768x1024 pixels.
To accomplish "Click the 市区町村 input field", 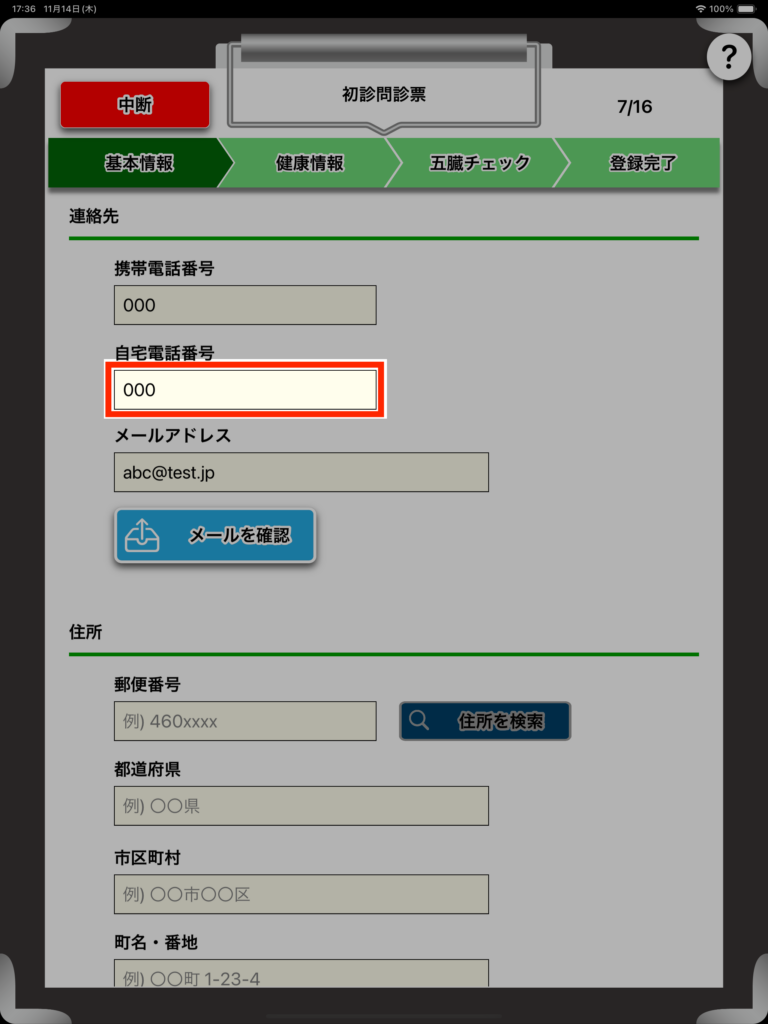I will pyautogui.click(x=301, y=894).
